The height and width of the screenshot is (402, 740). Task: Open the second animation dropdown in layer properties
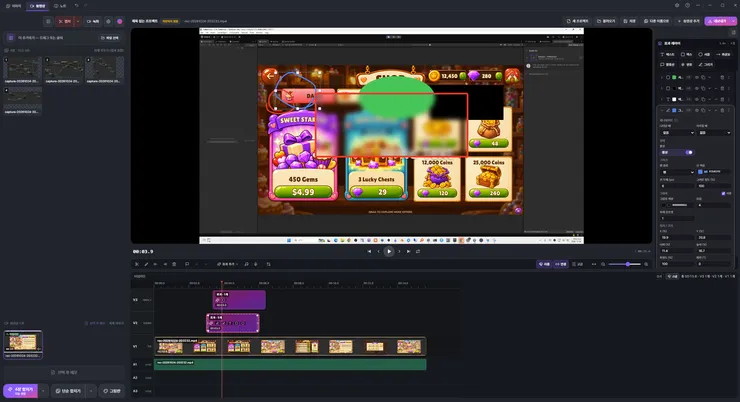714,133
